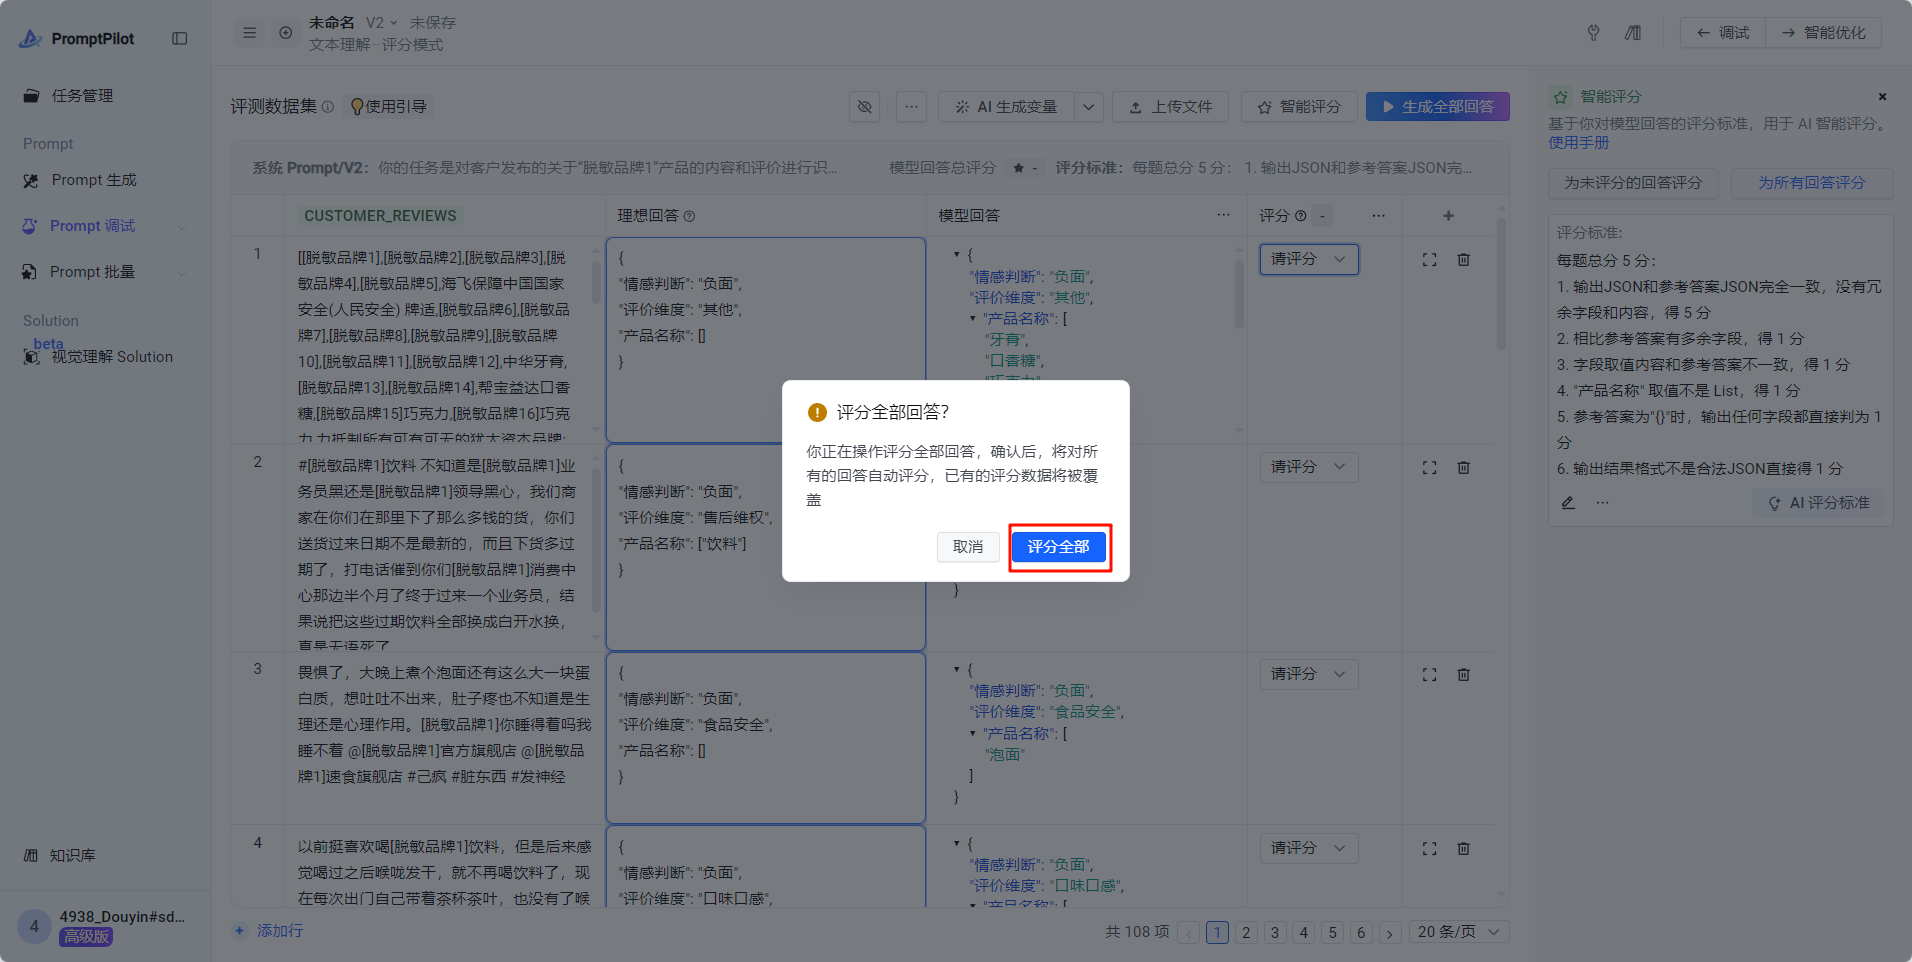This screenshot has height=962, width=1912.
Task: Expand row 4 to fullscreen view
Action: (1429, 849)
